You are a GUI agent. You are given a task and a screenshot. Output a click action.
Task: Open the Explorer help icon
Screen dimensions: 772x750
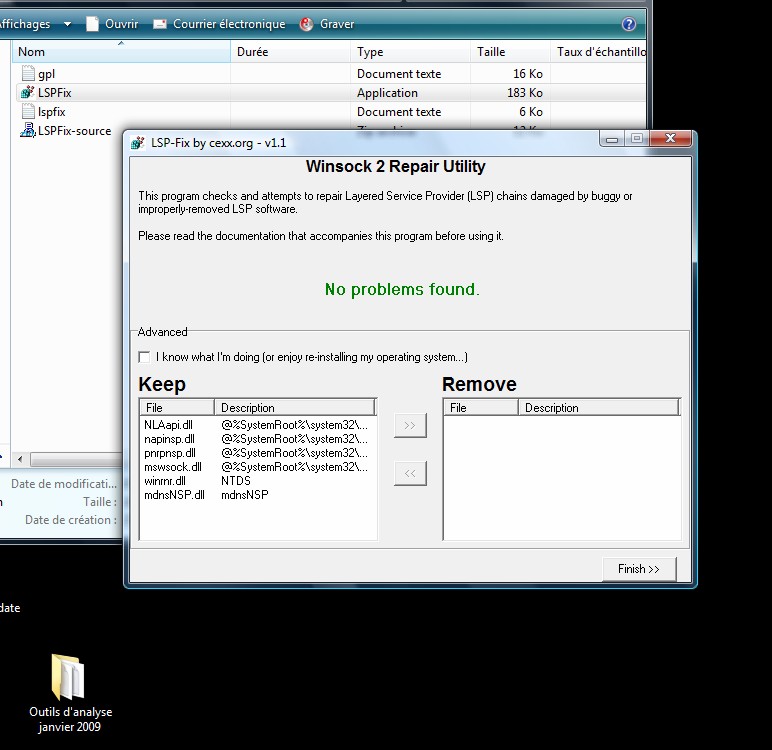629,24
